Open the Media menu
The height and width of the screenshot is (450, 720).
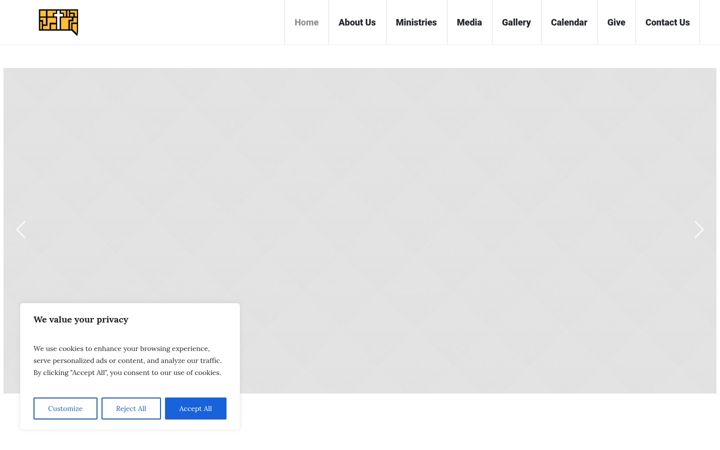[469, 22]
